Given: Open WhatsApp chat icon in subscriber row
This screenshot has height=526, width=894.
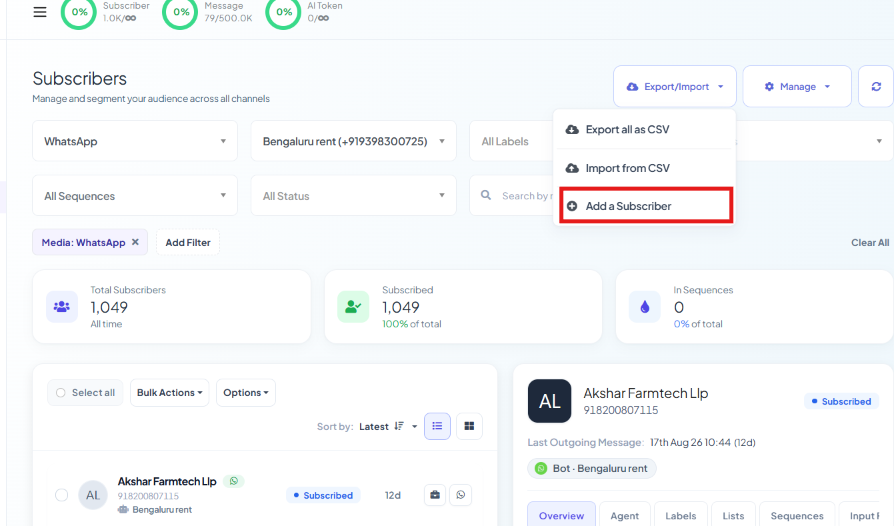Looking at the screenshot, I should click(461, 495).
